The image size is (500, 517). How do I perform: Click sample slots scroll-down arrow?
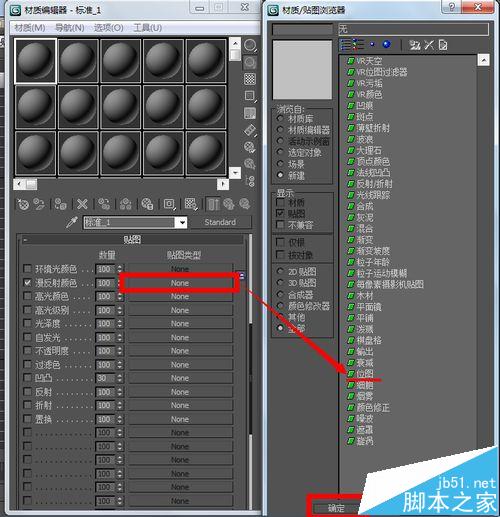coord(235,173)
